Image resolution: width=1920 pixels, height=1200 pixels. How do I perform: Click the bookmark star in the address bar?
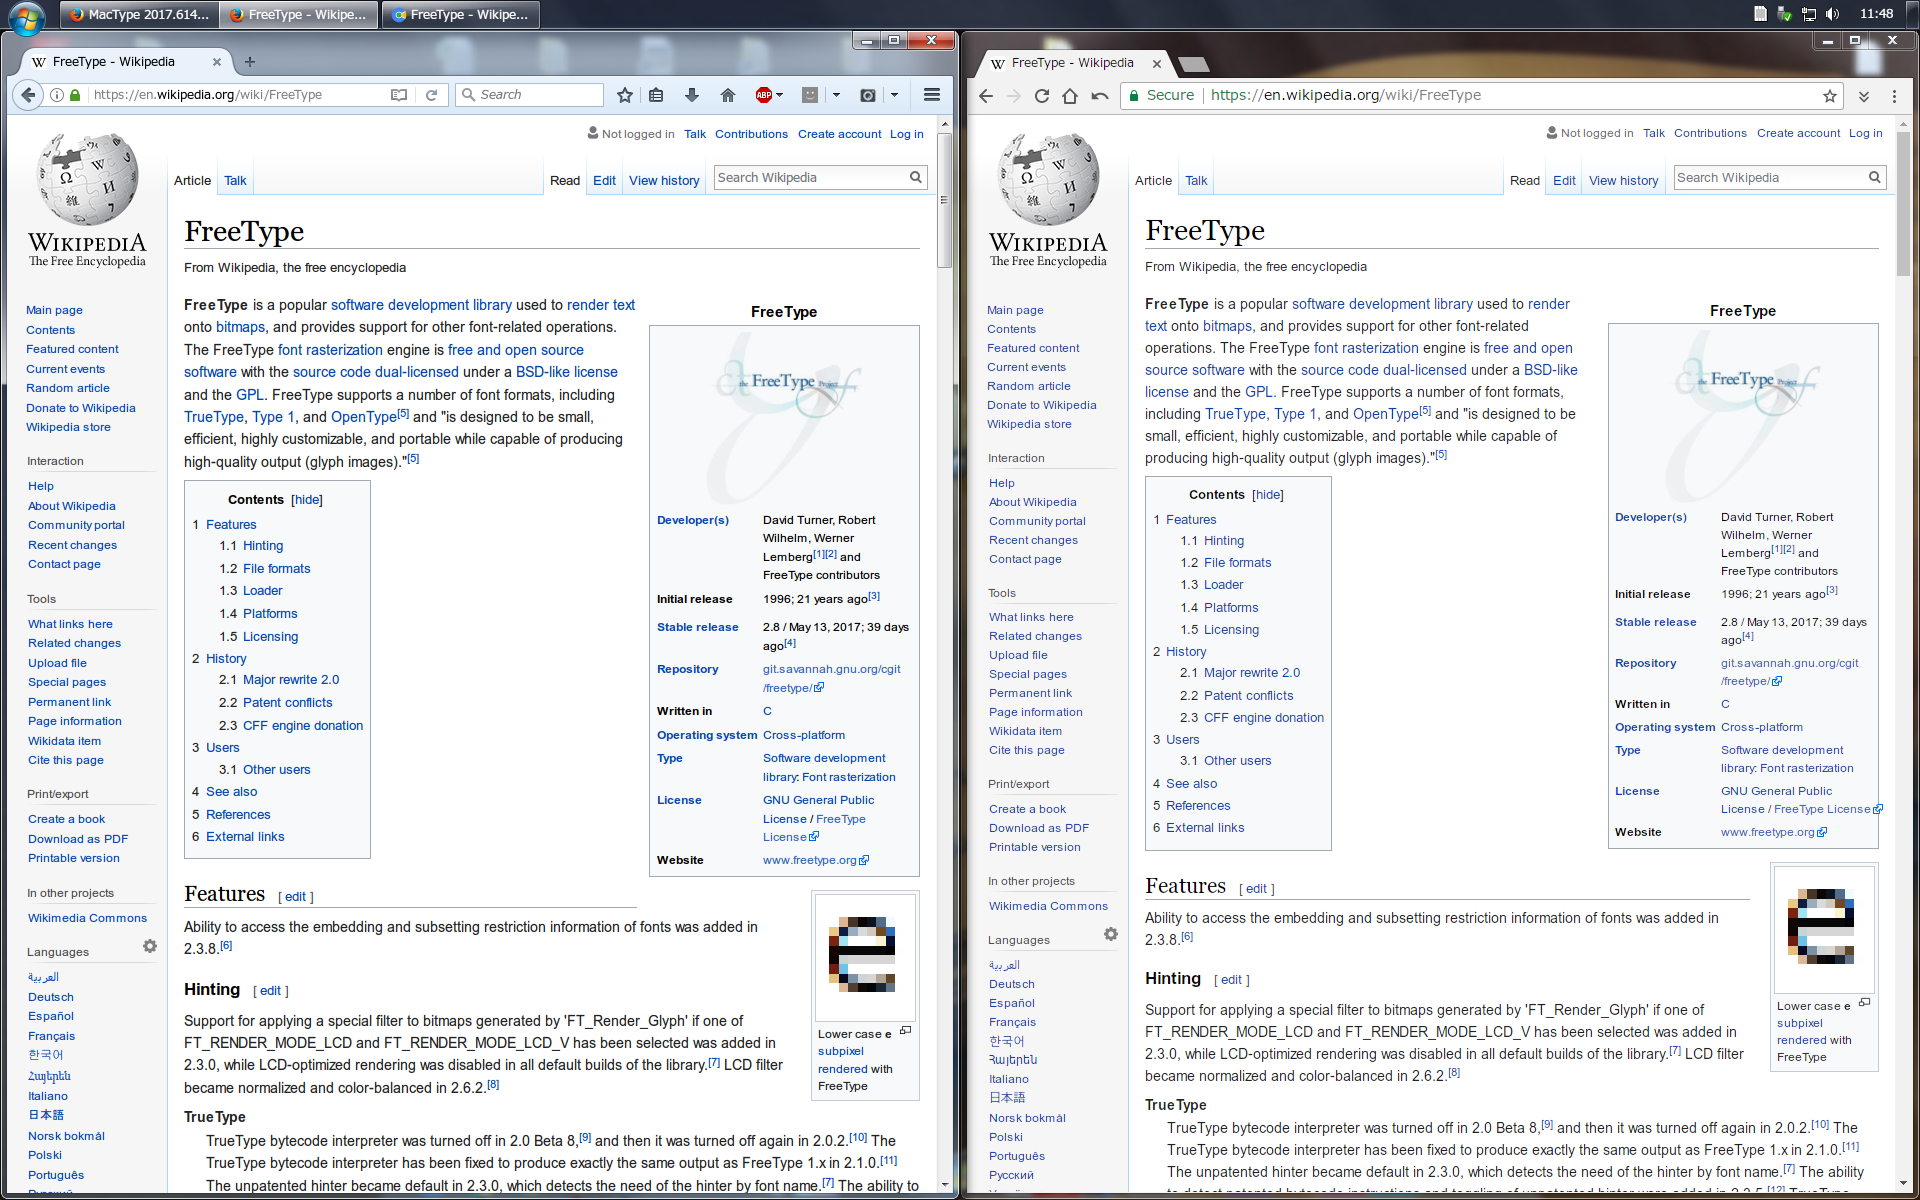tap(624, 95)
